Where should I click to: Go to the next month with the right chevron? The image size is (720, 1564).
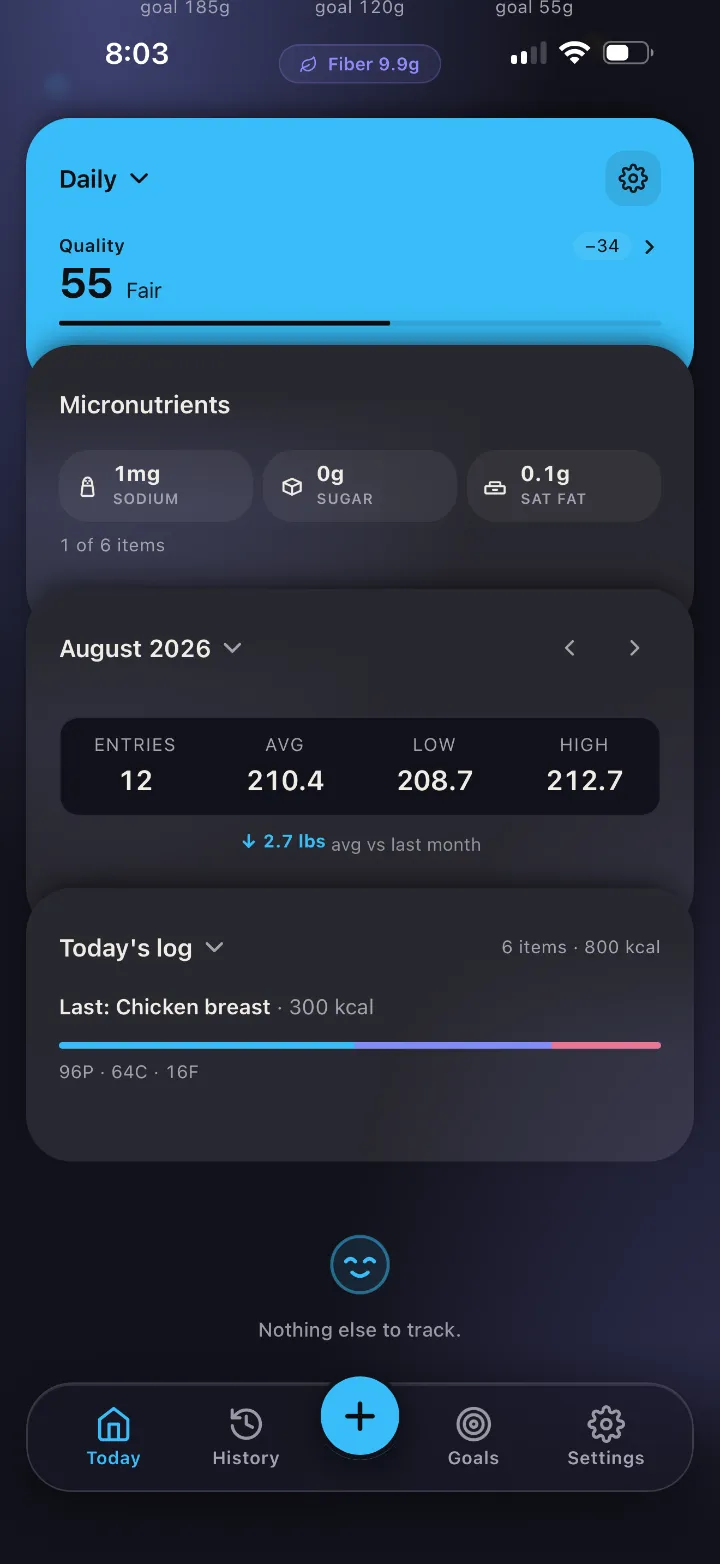634,648
